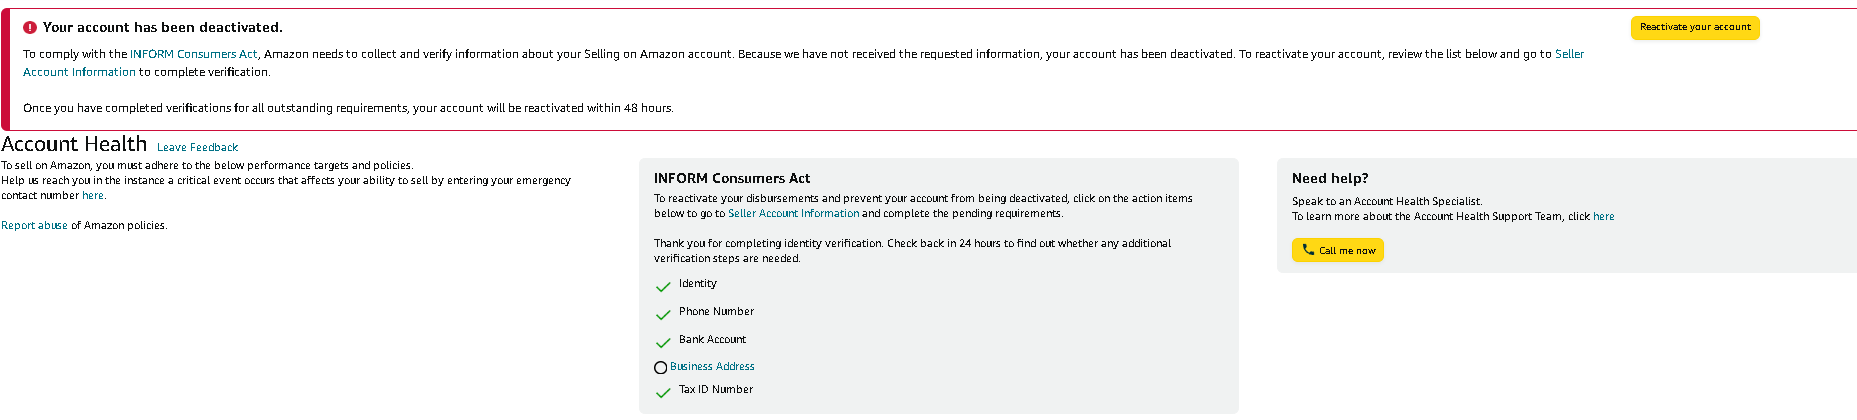1857x420 pixels.
Task: Open Account Health Support Team 'here' link
Action: tap(1604, 217)
